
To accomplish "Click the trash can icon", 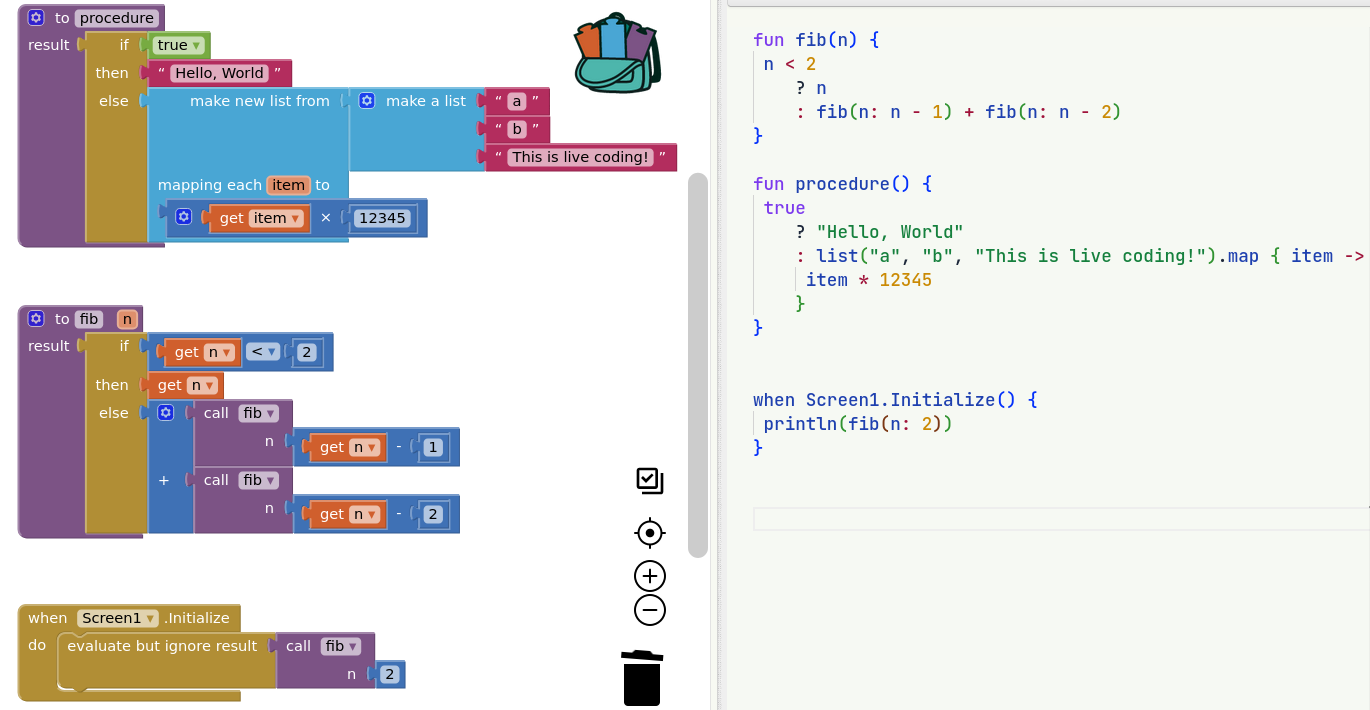I will (x=642, y=678).
